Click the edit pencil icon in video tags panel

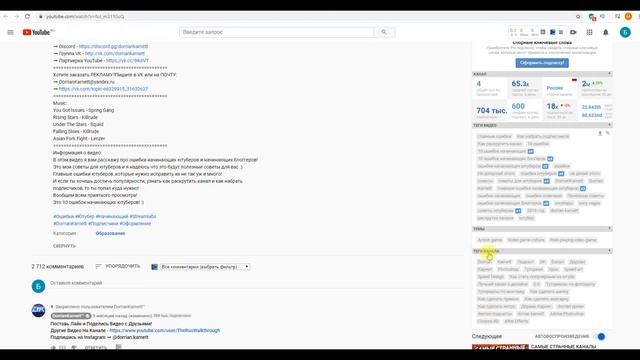click(x=608, y=133)
